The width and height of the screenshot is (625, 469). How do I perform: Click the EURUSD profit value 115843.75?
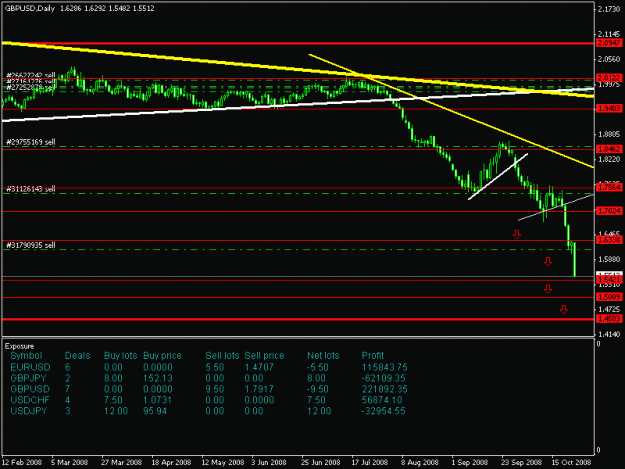pos(385,367)
